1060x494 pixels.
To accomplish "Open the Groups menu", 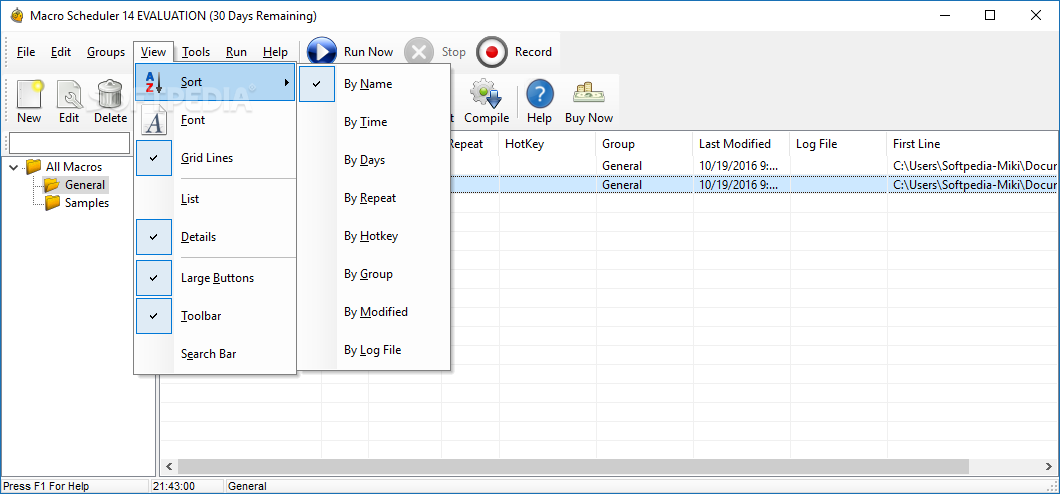I will click(x=106, y=52).
